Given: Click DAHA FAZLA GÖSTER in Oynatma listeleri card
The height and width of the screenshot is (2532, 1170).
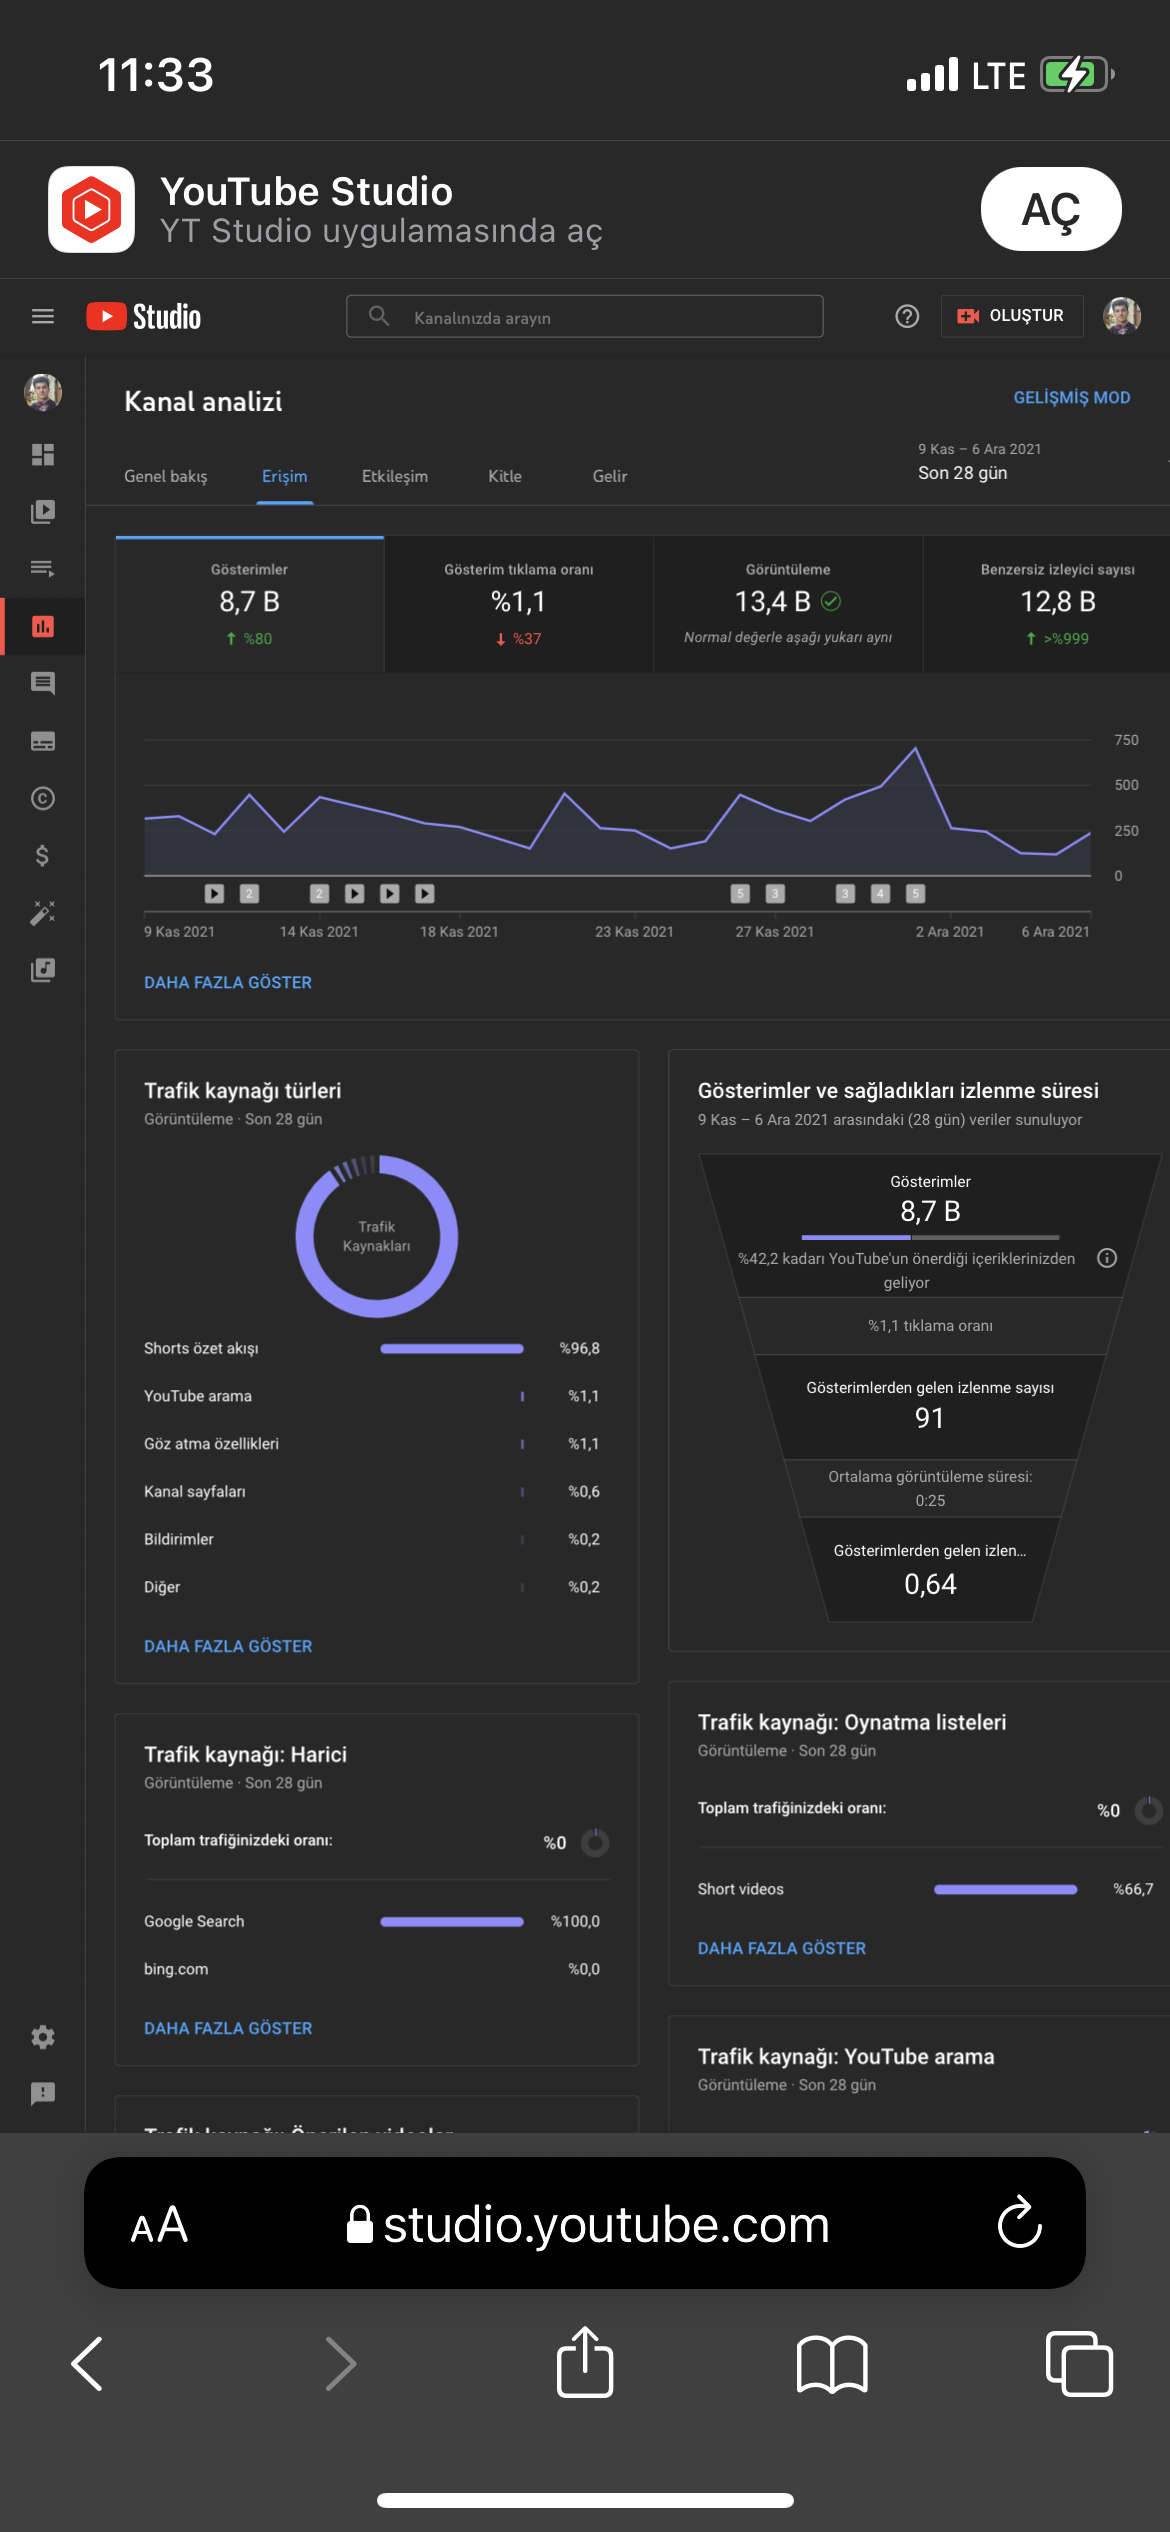Looking at the screenshot, I should point(782,1948).
